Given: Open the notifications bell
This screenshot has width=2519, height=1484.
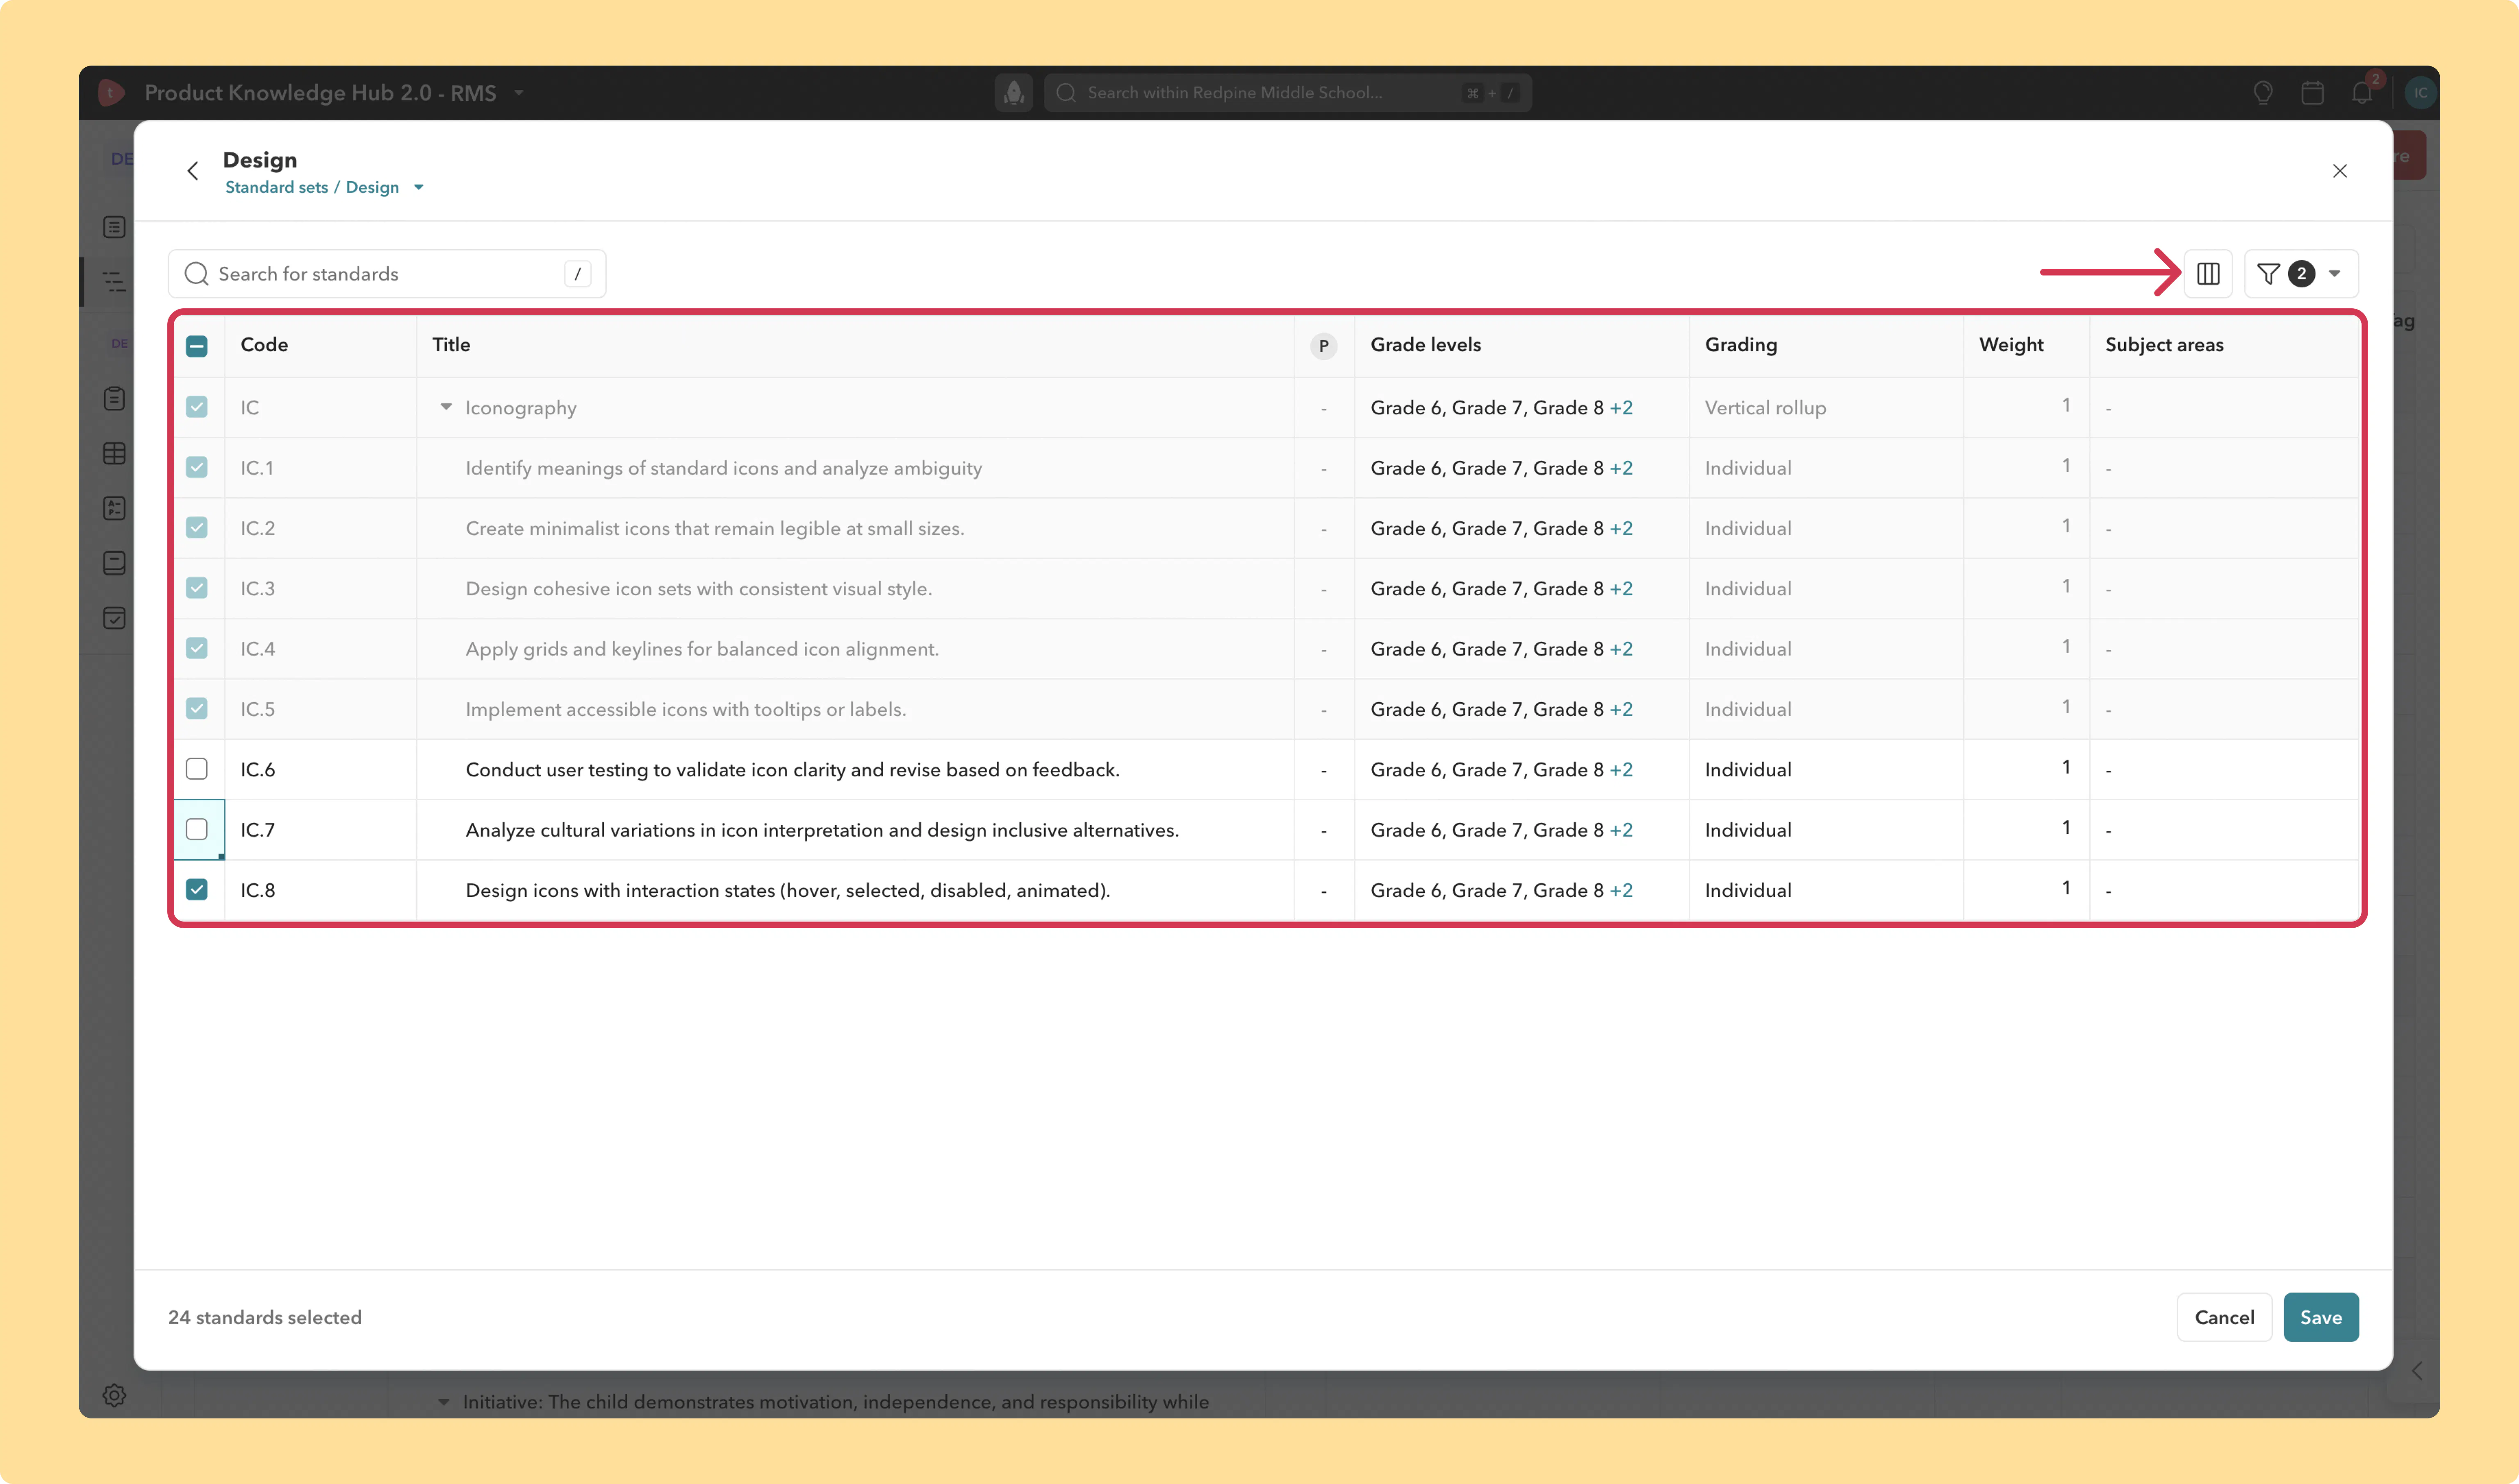Looking at the screenshot, I should tap(2362, 93).
